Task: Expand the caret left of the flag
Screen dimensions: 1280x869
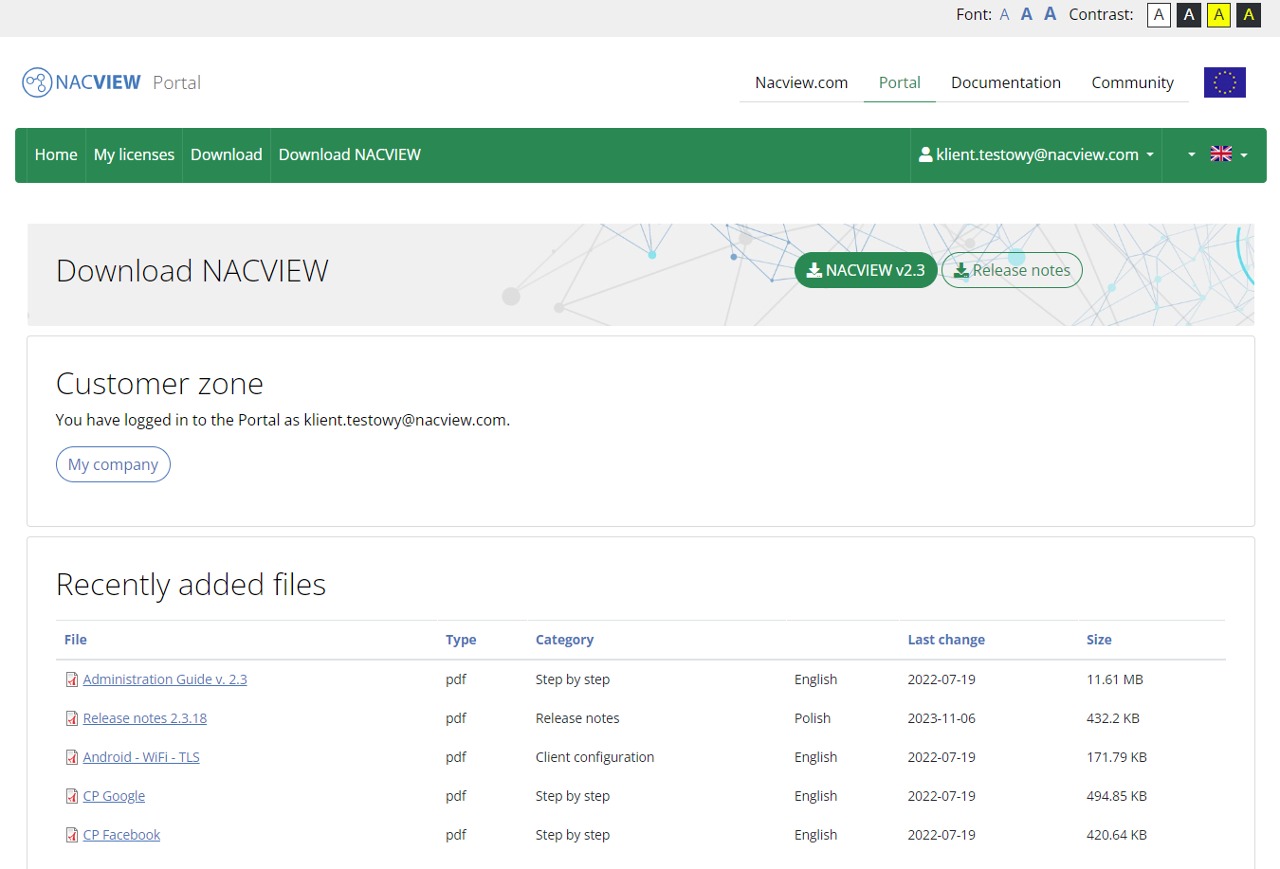Action: (x=1188, y=154)
